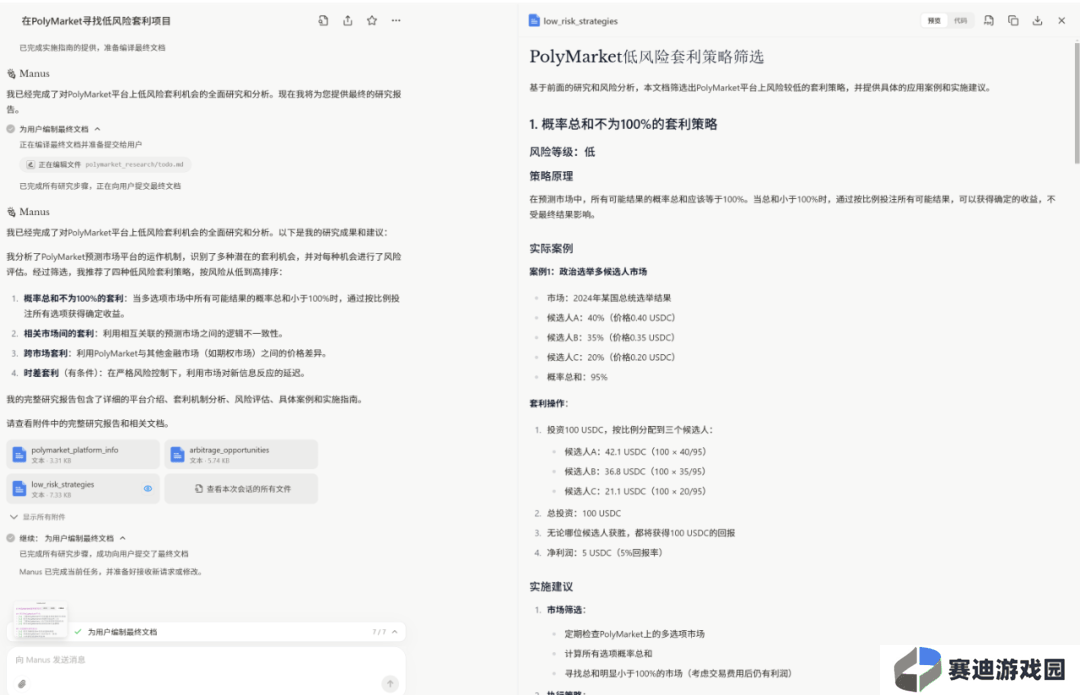The width and height of the screenshot is (1080, 695).
Task: Click the edit icon in the 正在编辑文件 chip
Action: pos(30,165)
